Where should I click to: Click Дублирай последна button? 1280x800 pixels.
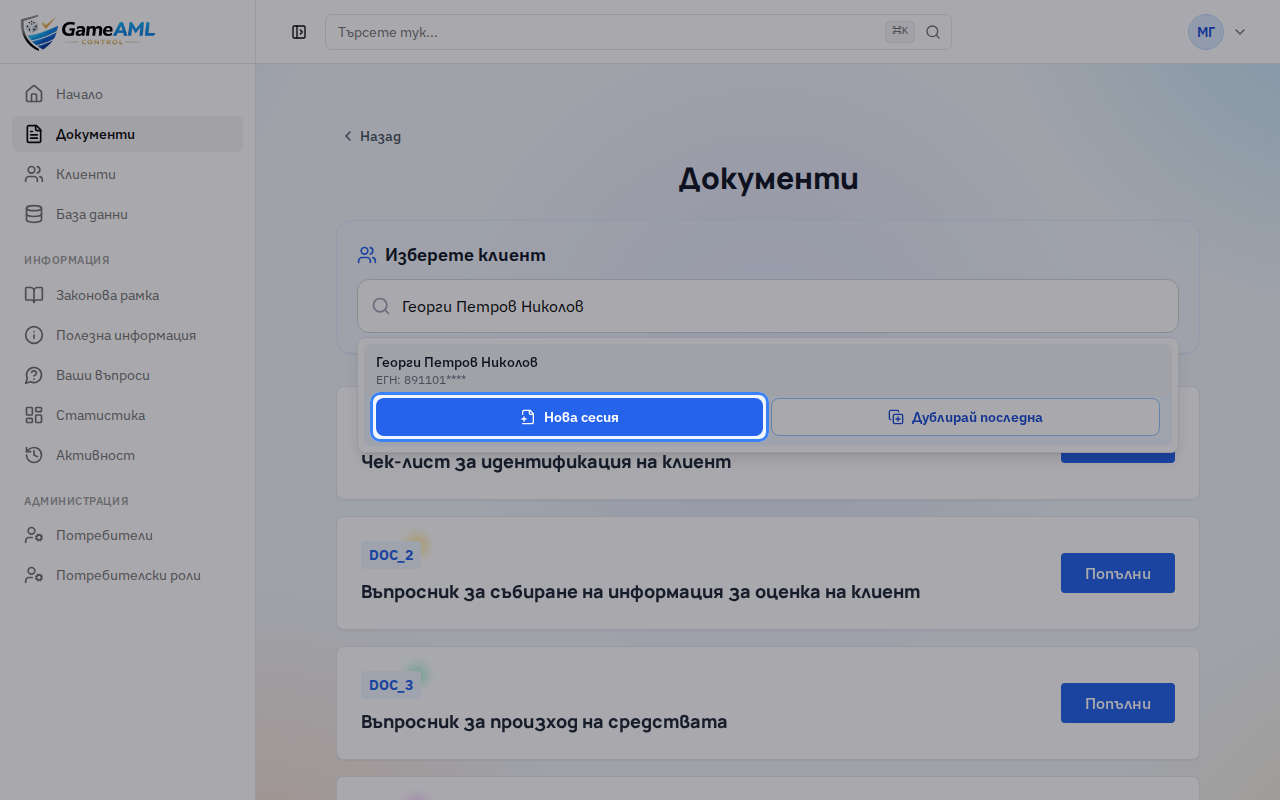click(x=965, y=417)
